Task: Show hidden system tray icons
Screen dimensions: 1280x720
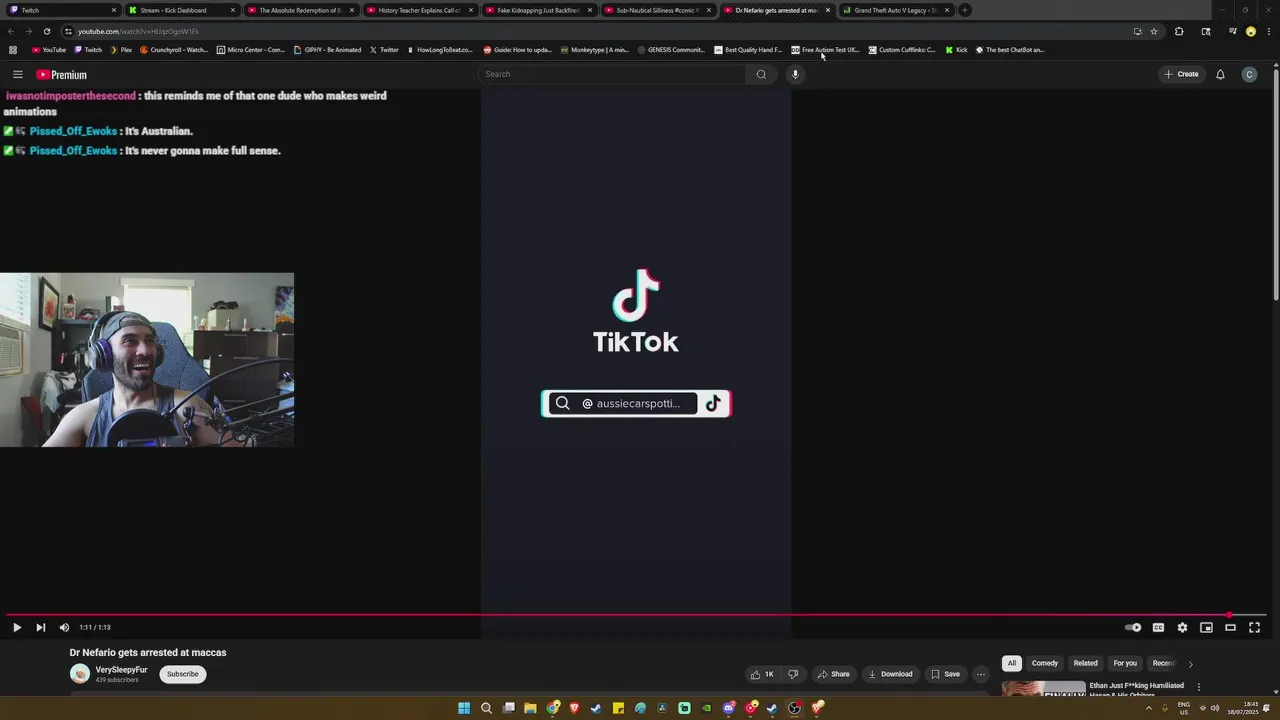Action: tap(1148, 708)
